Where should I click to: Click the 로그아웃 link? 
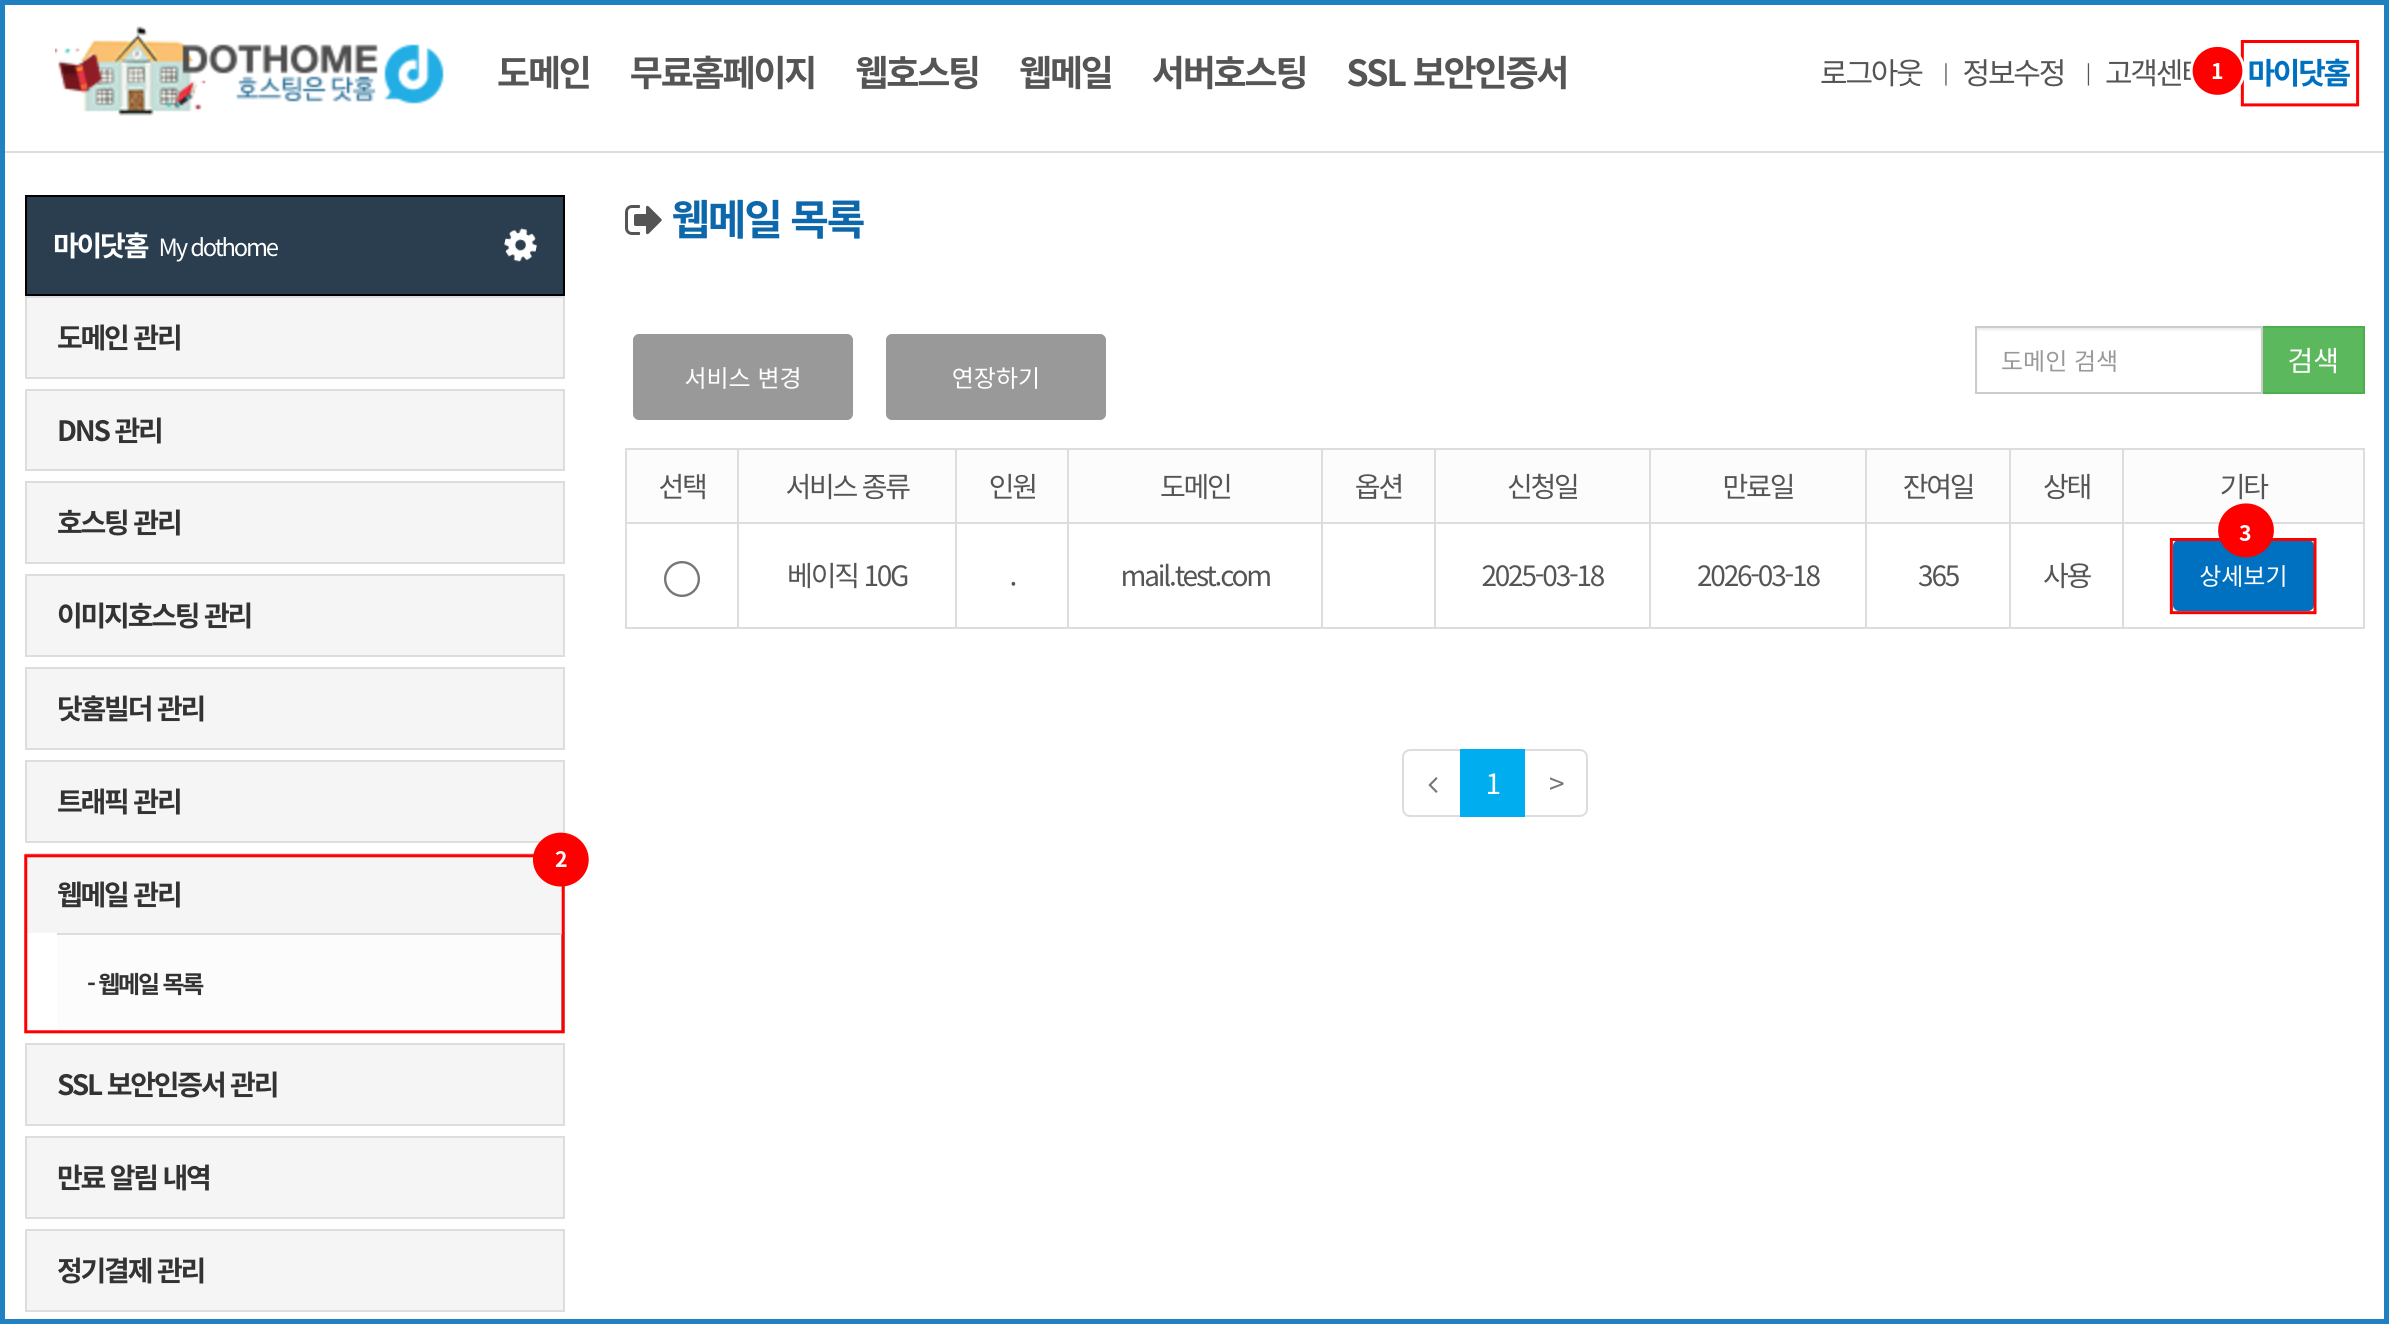click(1871, 73)
